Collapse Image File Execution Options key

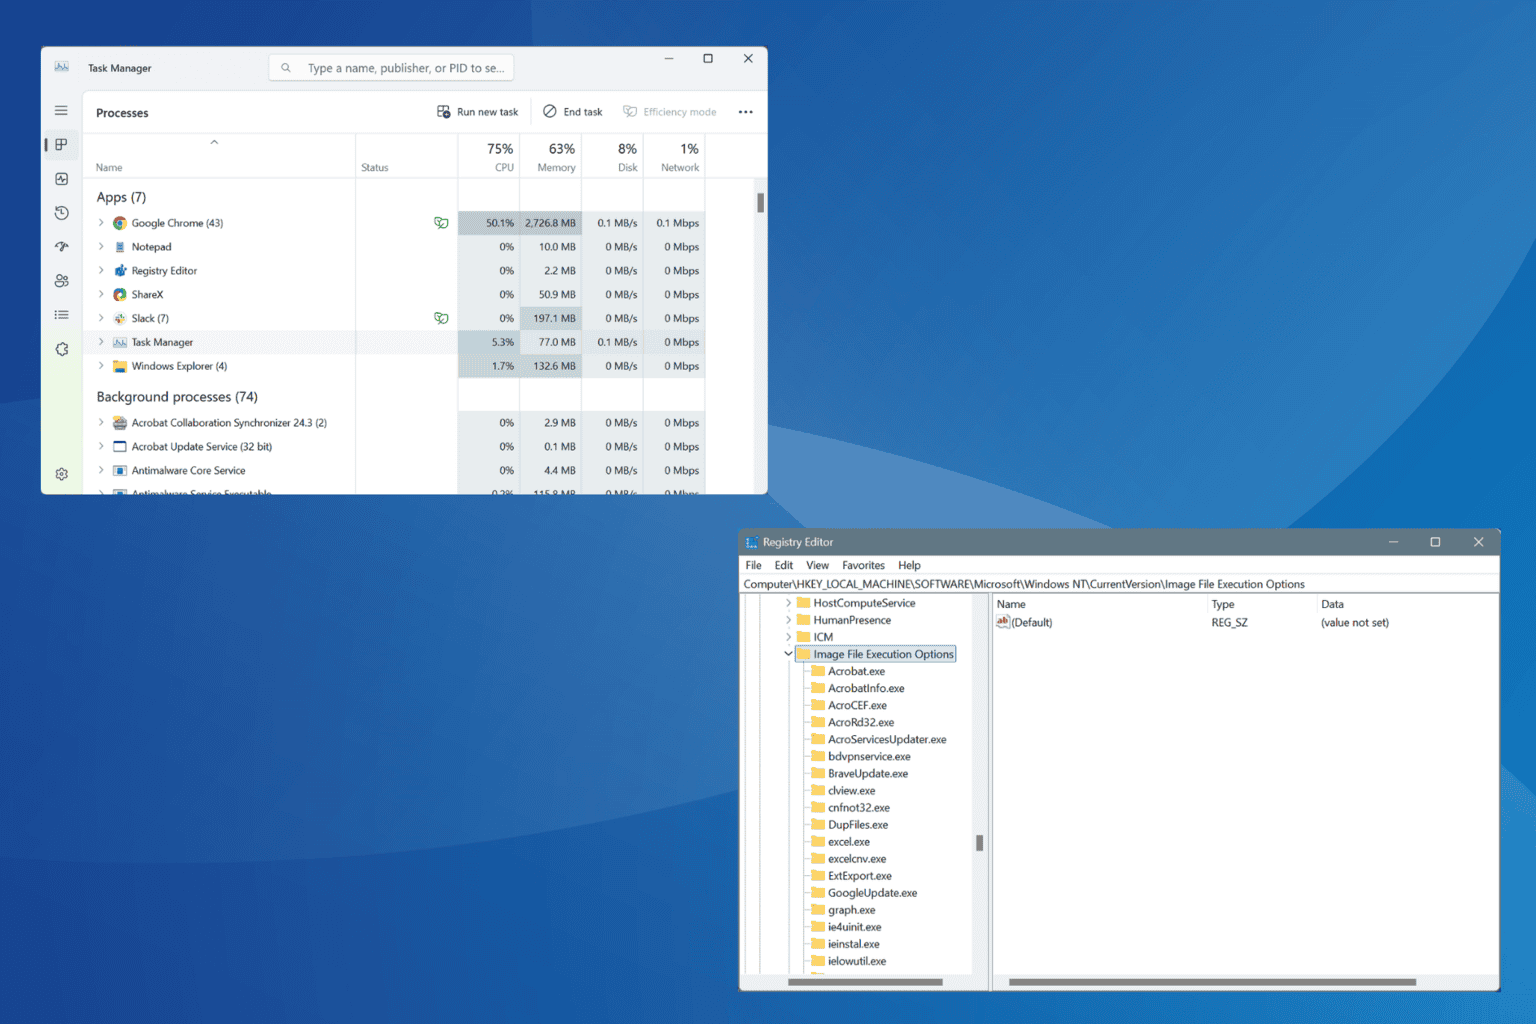[788, 654]
